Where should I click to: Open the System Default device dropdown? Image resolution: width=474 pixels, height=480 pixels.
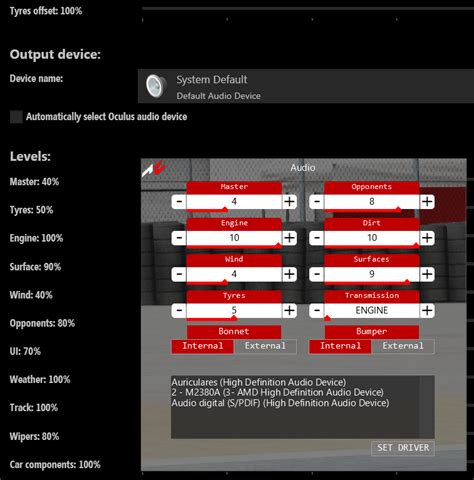(x=306, y=86)
